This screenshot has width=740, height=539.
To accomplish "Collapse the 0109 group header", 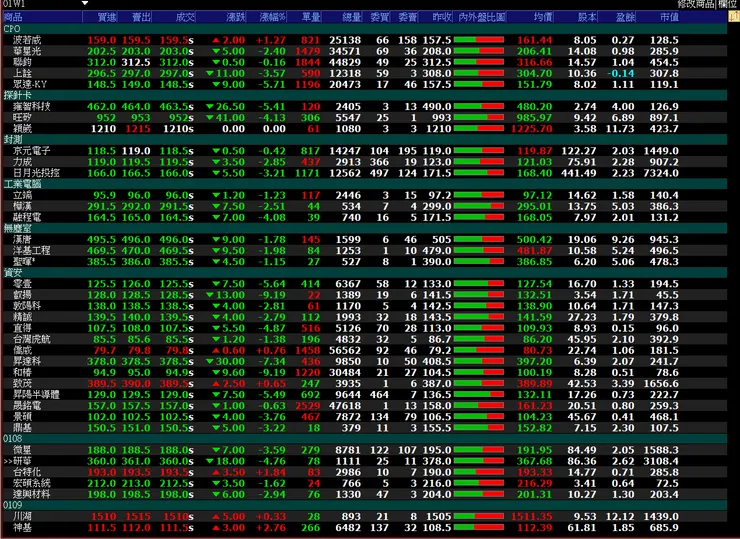I will point(364,505).
